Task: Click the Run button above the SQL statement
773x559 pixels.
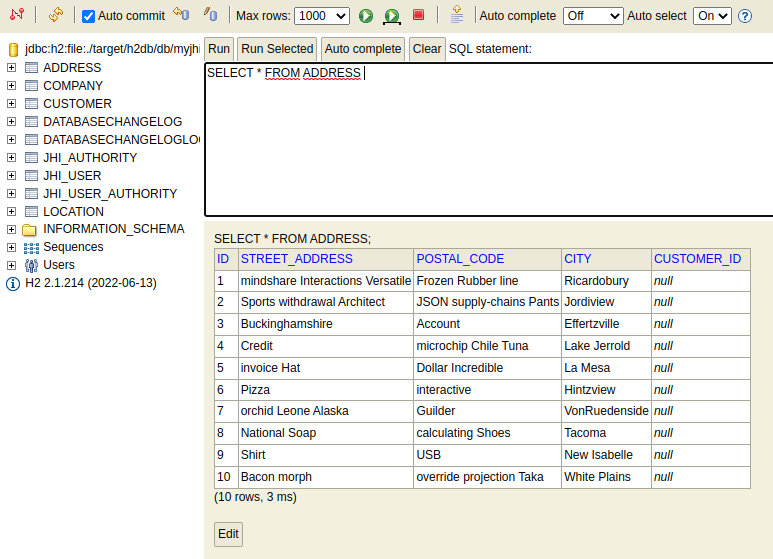Action: [x=219, y=49]
